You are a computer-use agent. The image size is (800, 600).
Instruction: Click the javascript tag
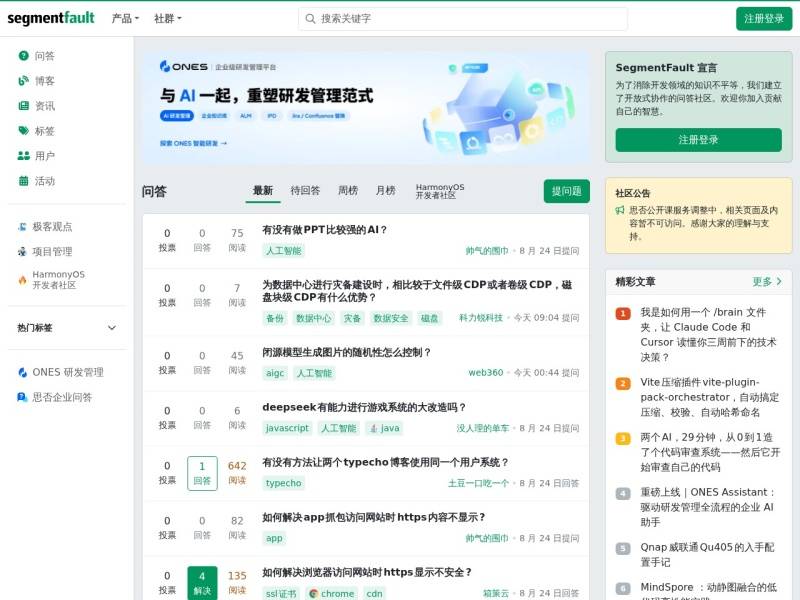click(287, 428)
